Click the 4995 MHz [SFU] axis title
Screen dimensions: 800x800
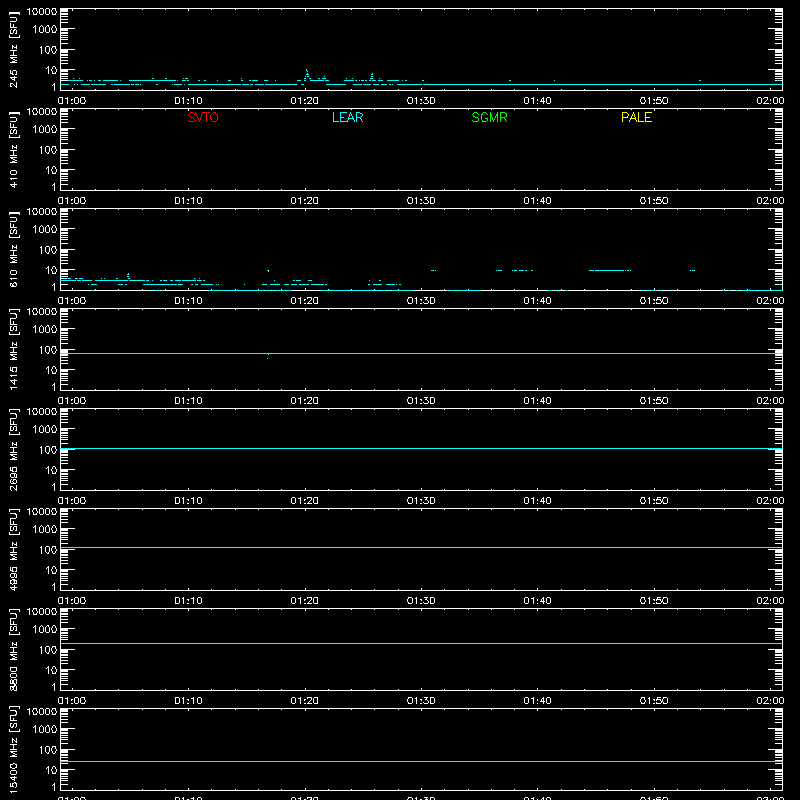[14, 549]
